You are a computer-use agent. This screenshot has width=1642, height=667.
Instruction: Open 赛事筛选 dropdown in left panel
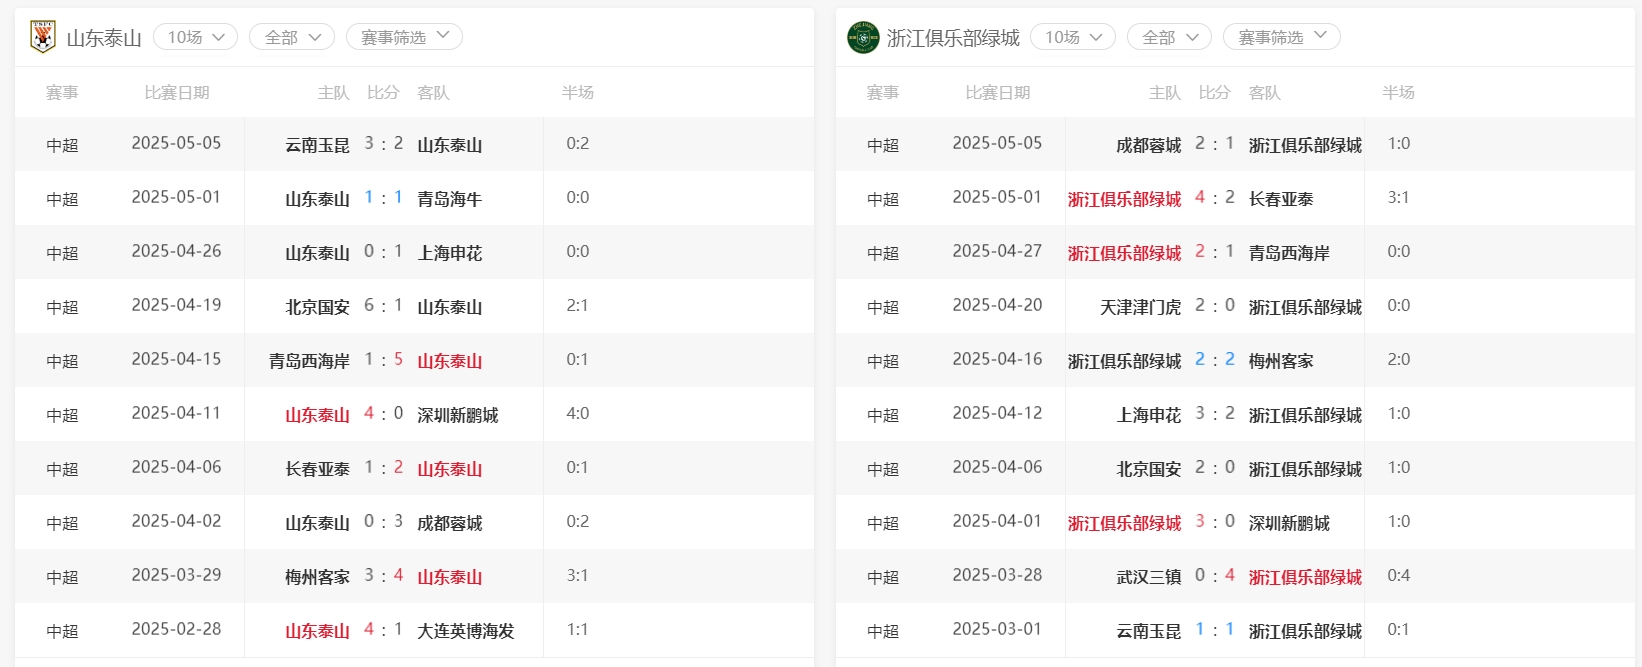pos(404,37)
